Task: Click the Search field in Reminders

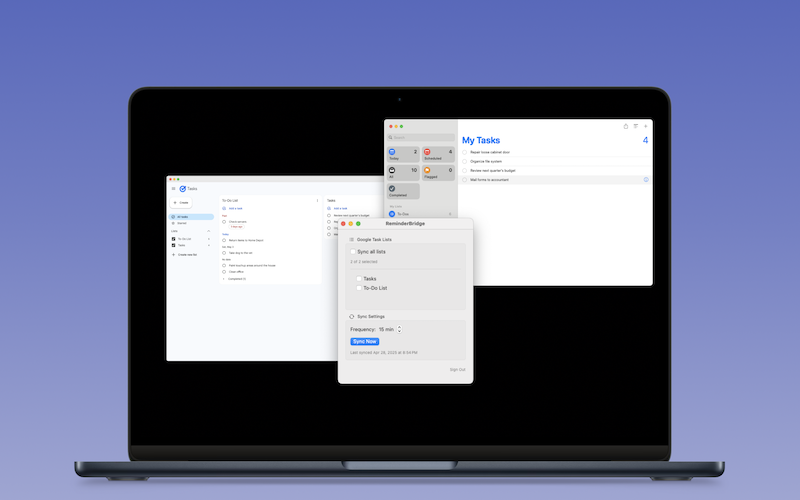Action: (x=420, y=137)
